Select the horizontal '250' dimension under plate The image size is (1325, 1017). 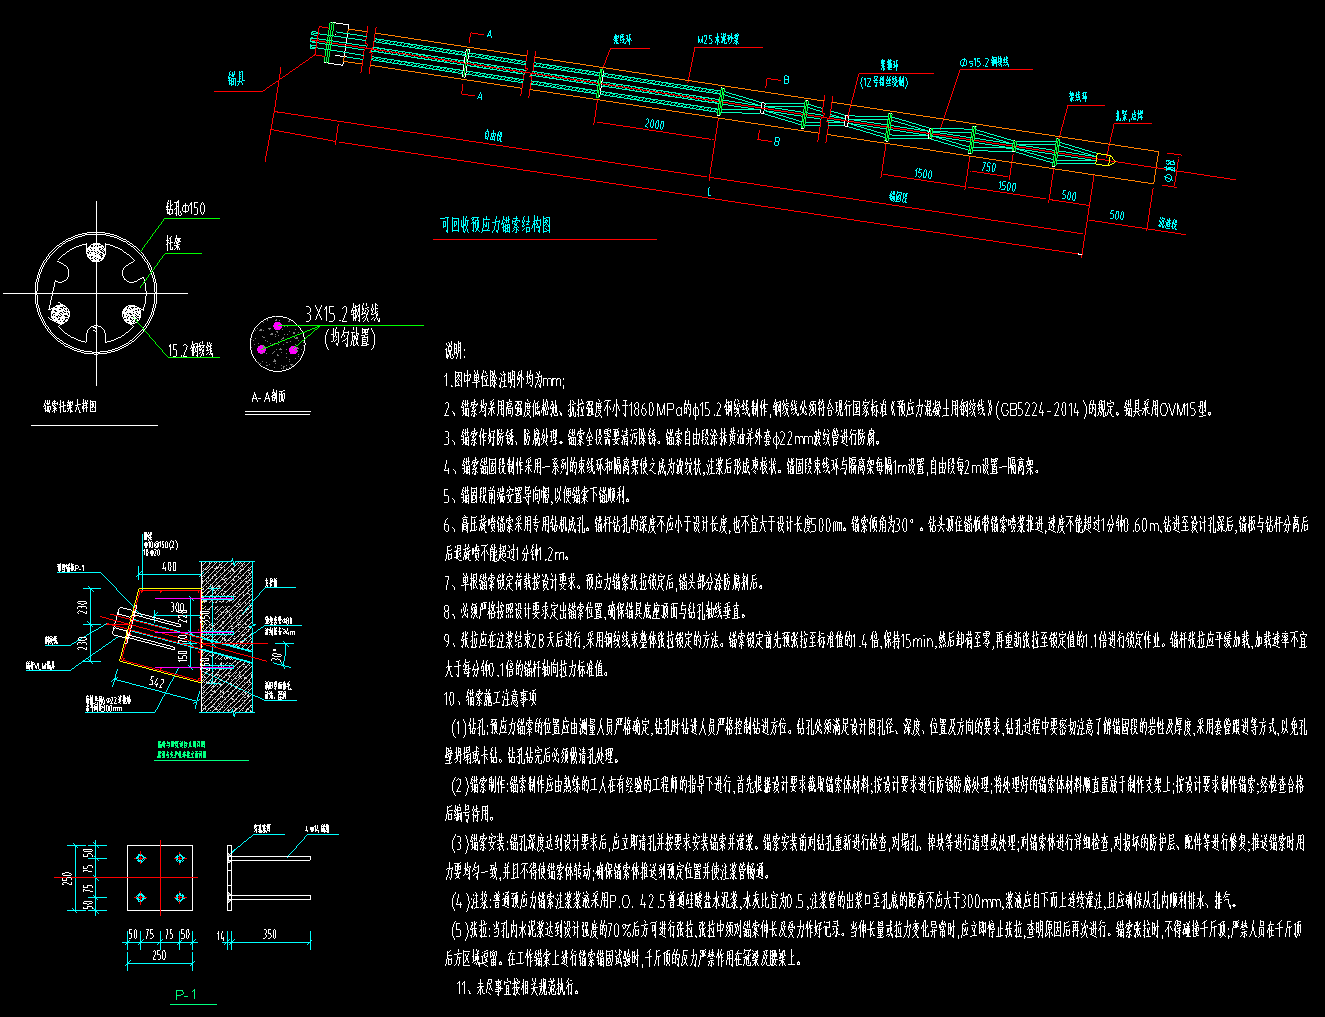pyautogui.click(x=159, y=956)
